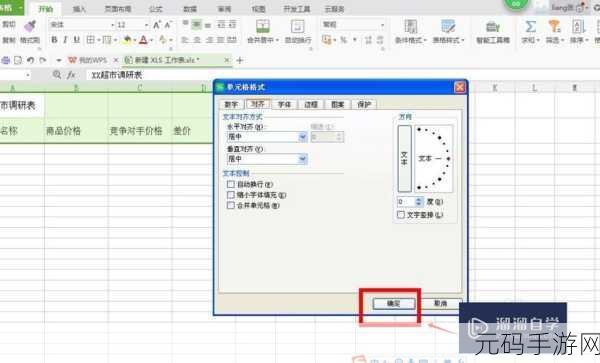Close the Cell Format dialog

pyautogui.click(x=460, y=87)
